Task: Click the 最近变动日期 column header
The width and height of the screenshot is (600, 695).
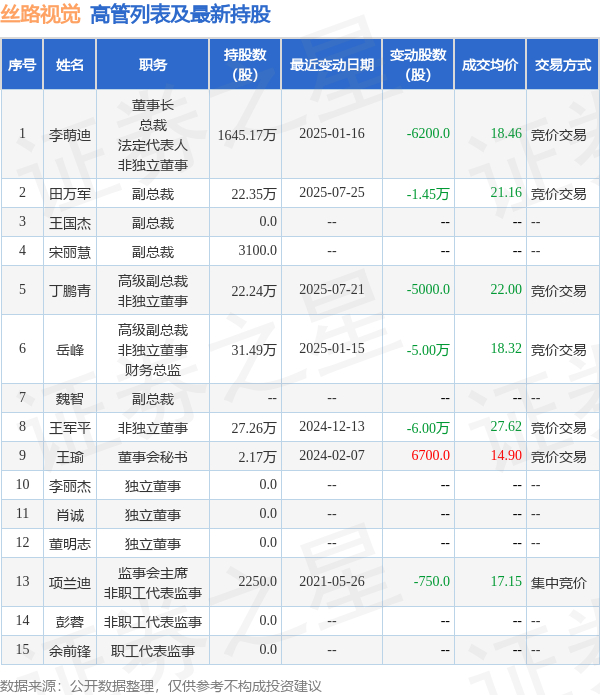Action: tap(332, 65)
